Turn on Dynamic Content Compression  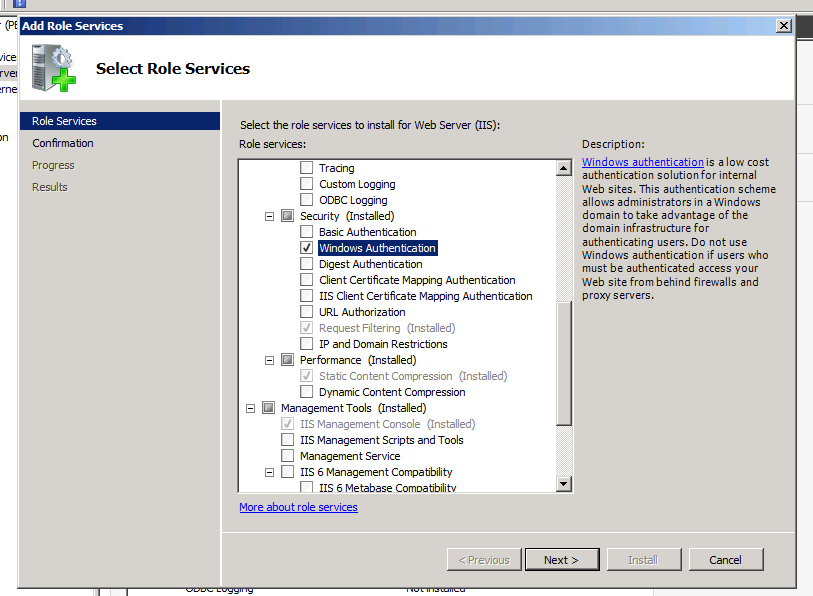pos(307,392)
